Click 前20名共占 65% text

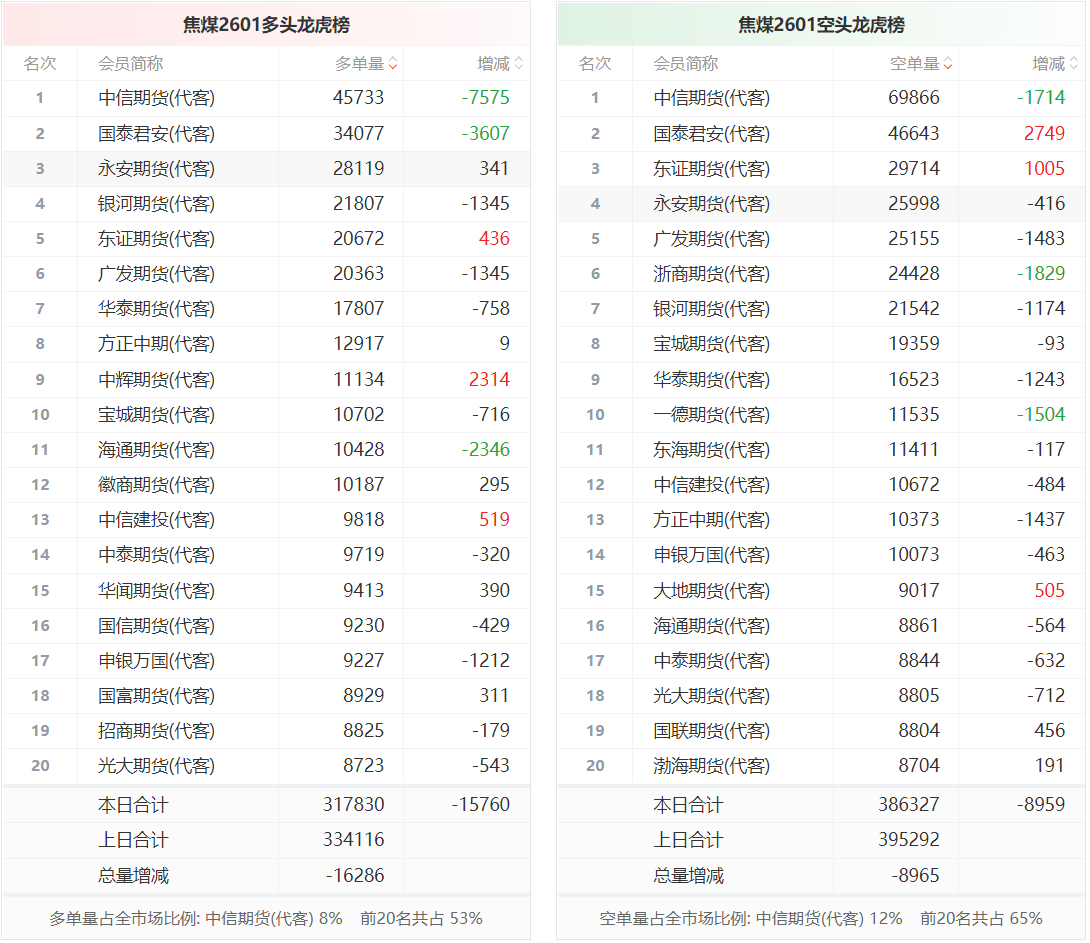click(982, 919)
